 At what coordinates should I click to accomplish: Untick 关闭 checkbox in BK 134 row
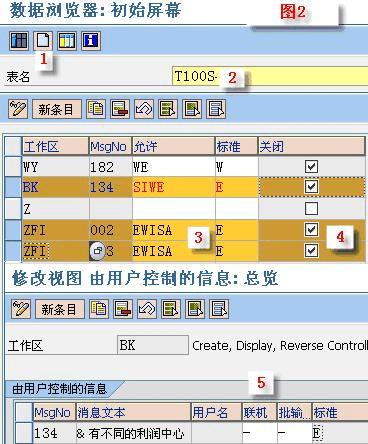coord(311,187)
